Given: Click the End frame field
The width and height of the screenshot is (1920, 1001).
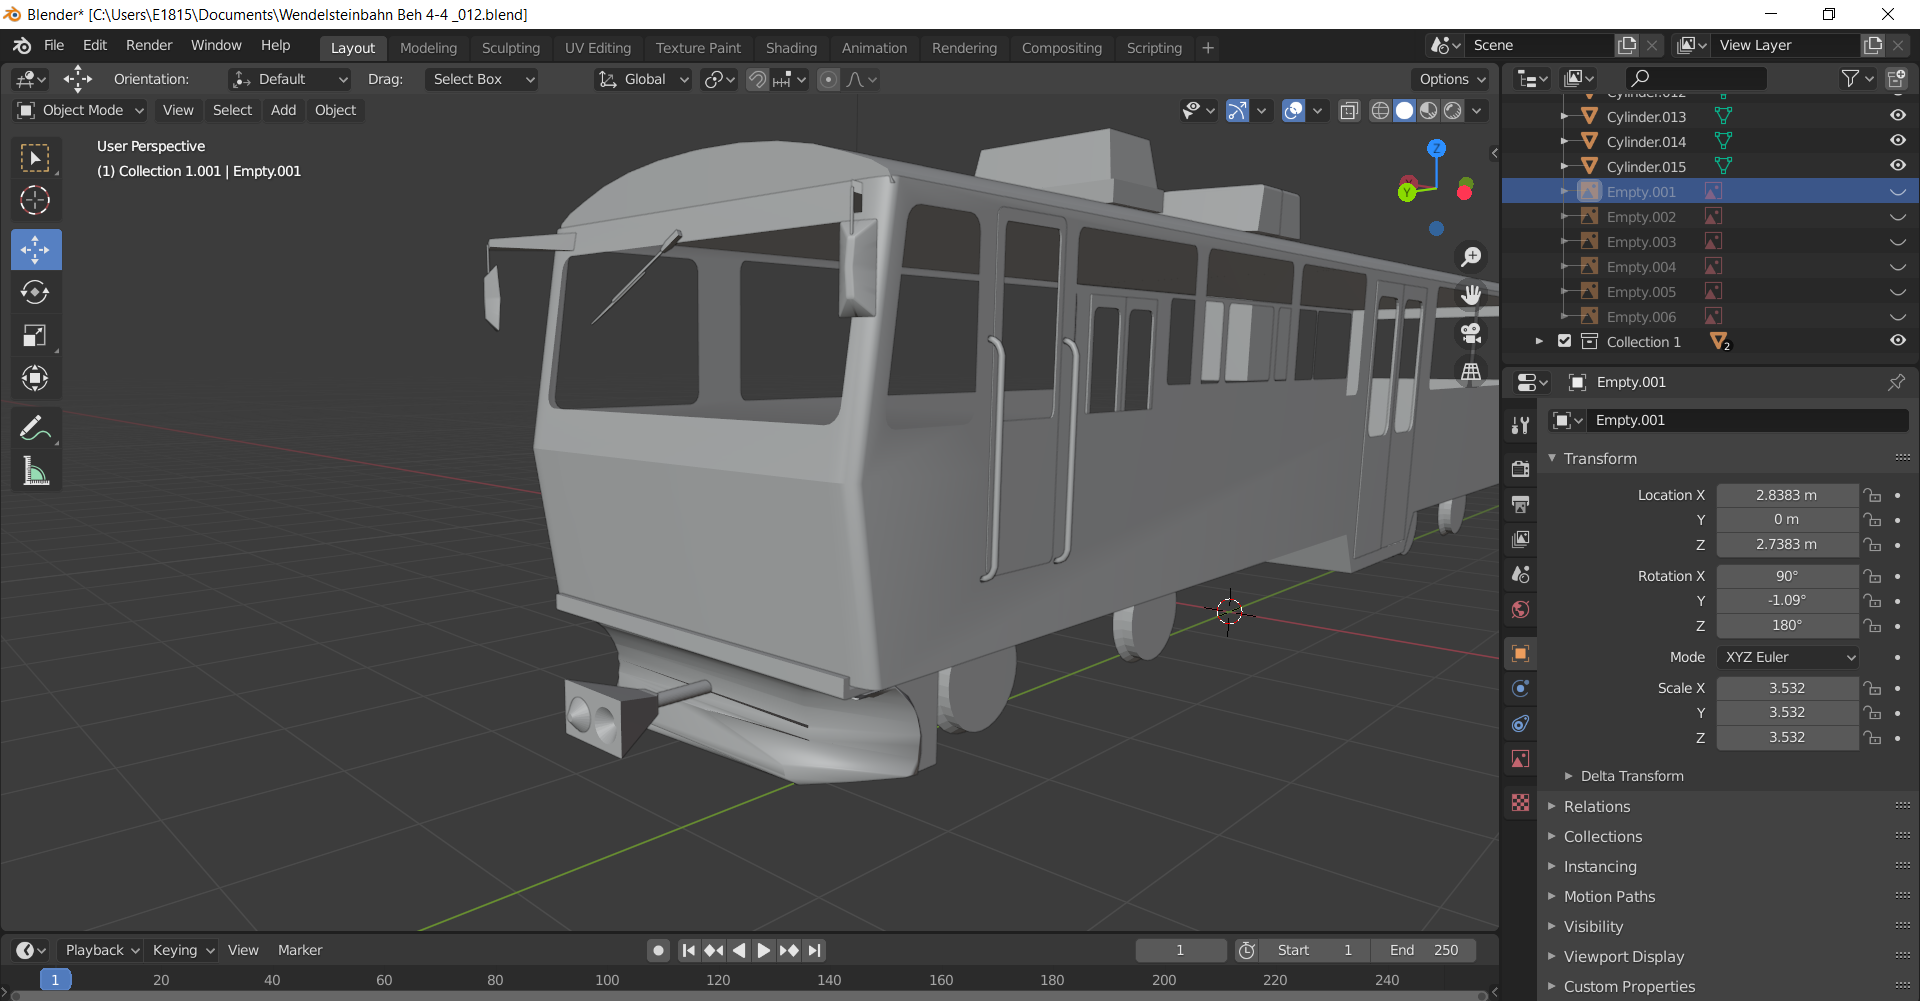Looking at the screenshot, I should pyautogui.click(x=1424, y=950).
